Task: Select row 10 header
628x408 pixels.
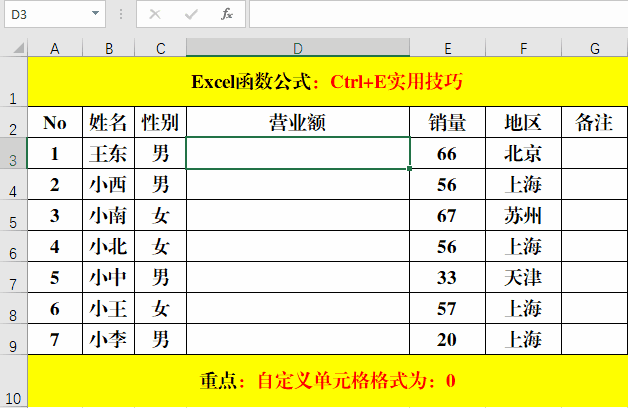Action: [x=13, y=381]
